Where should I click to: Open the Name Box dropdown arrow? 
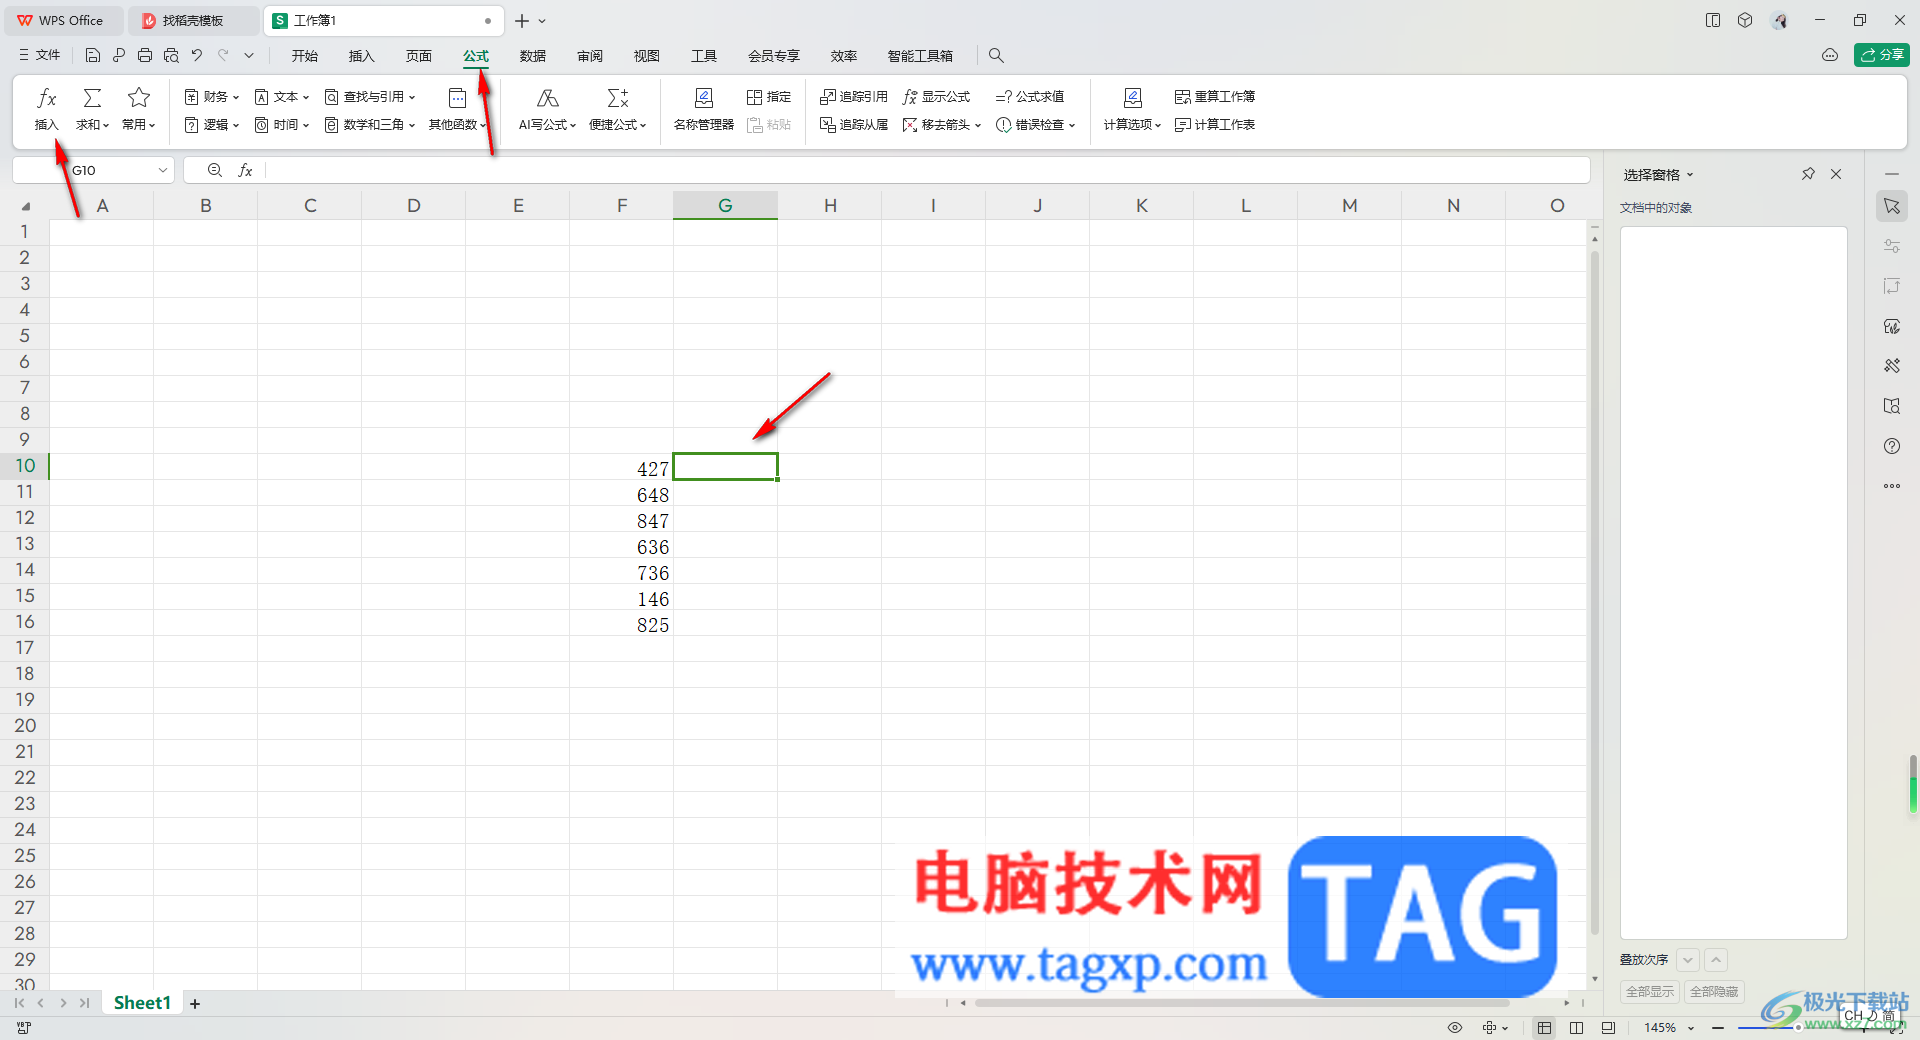point(162,171)
